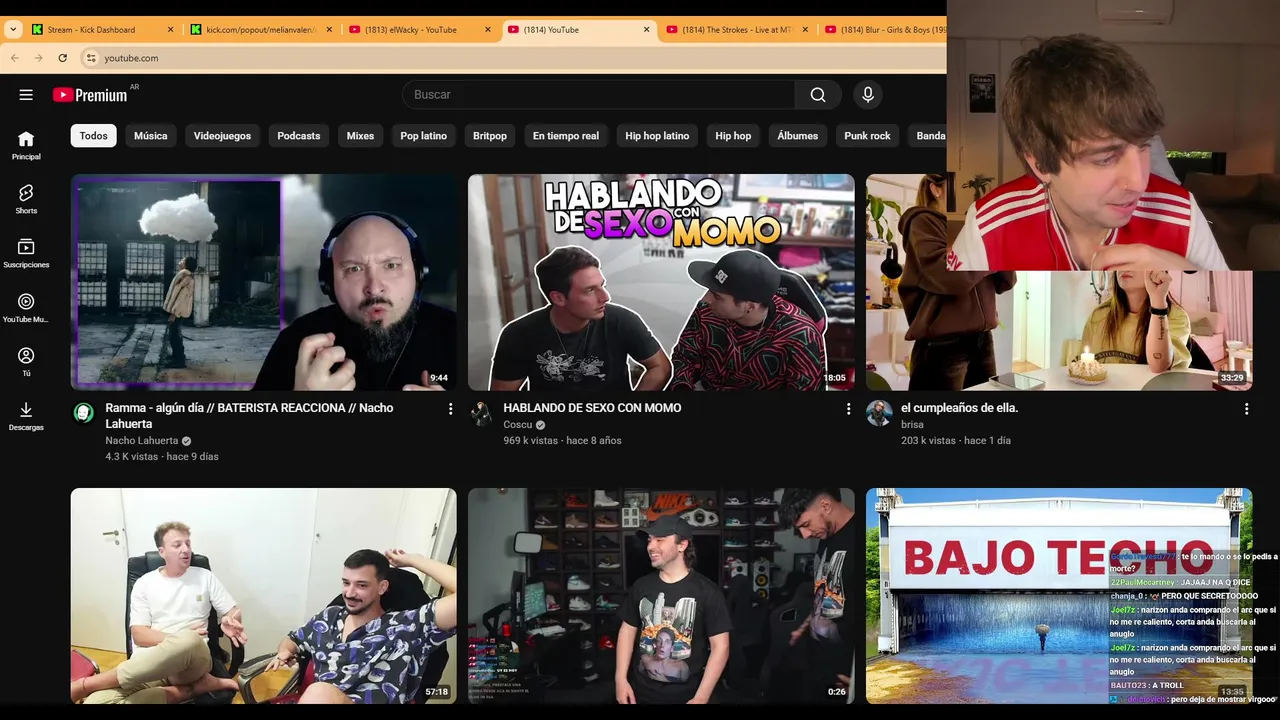
Task: Open Shorts from the sidebar
Action: click(26, 199)
